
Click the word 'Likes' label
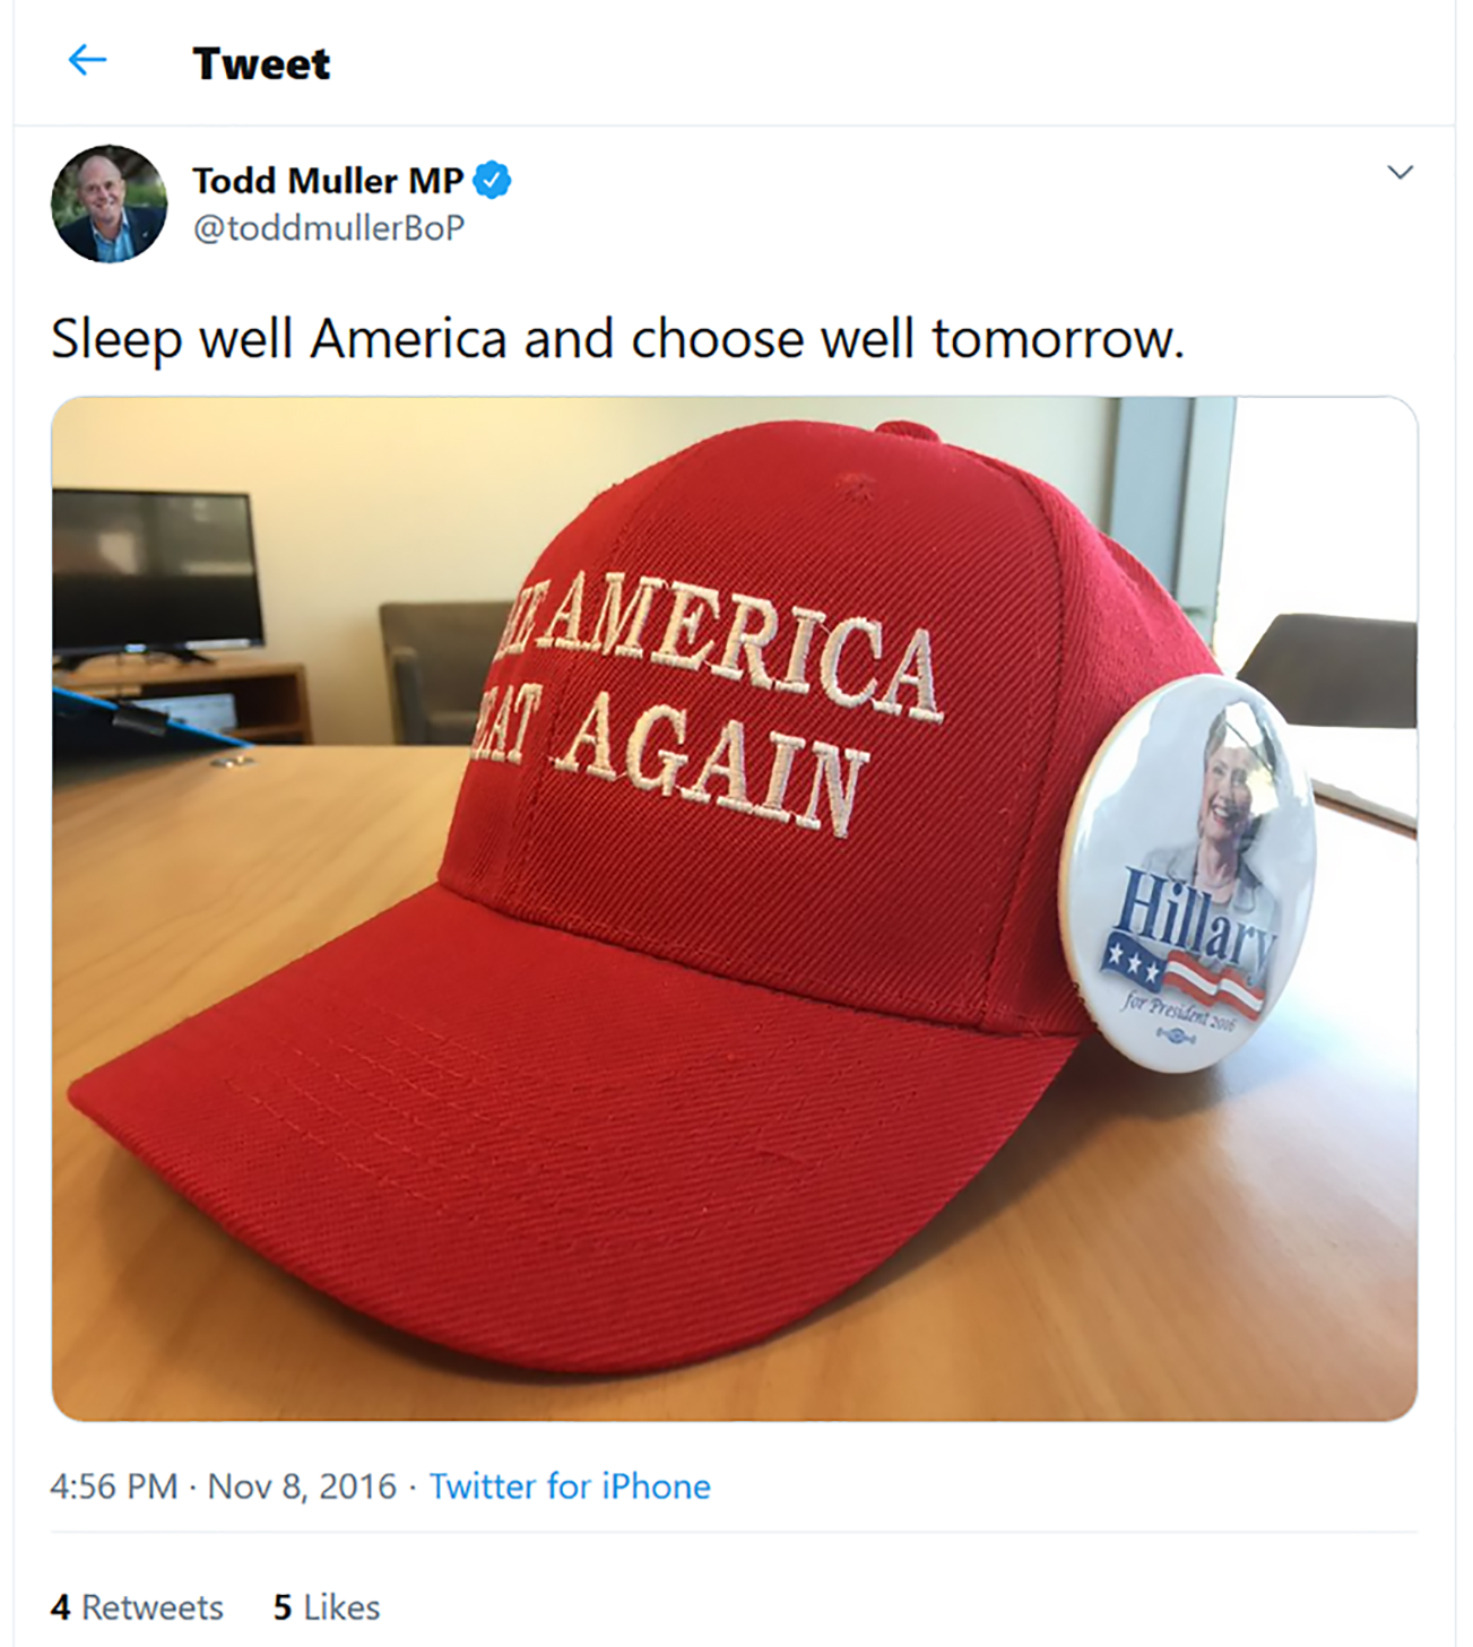click(342, 1607)
